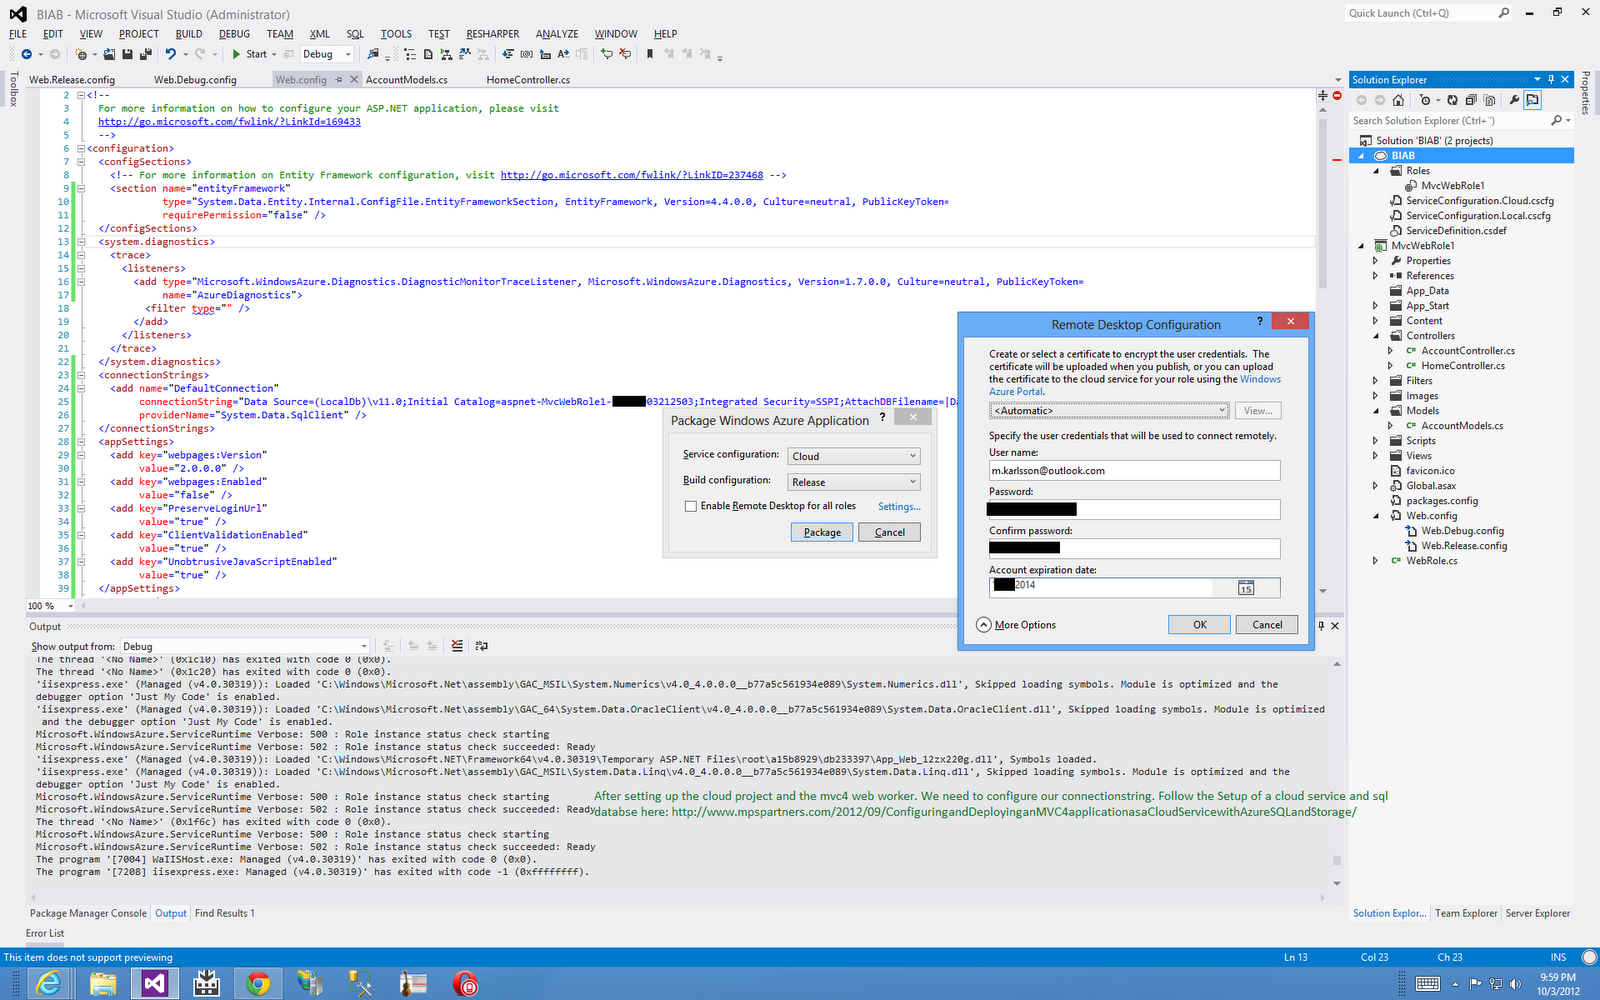The height and width of the screenshot is (1000, 1600).
Task: Switch to the Team Explorer tab
Action: click(x=1466, y=913)
